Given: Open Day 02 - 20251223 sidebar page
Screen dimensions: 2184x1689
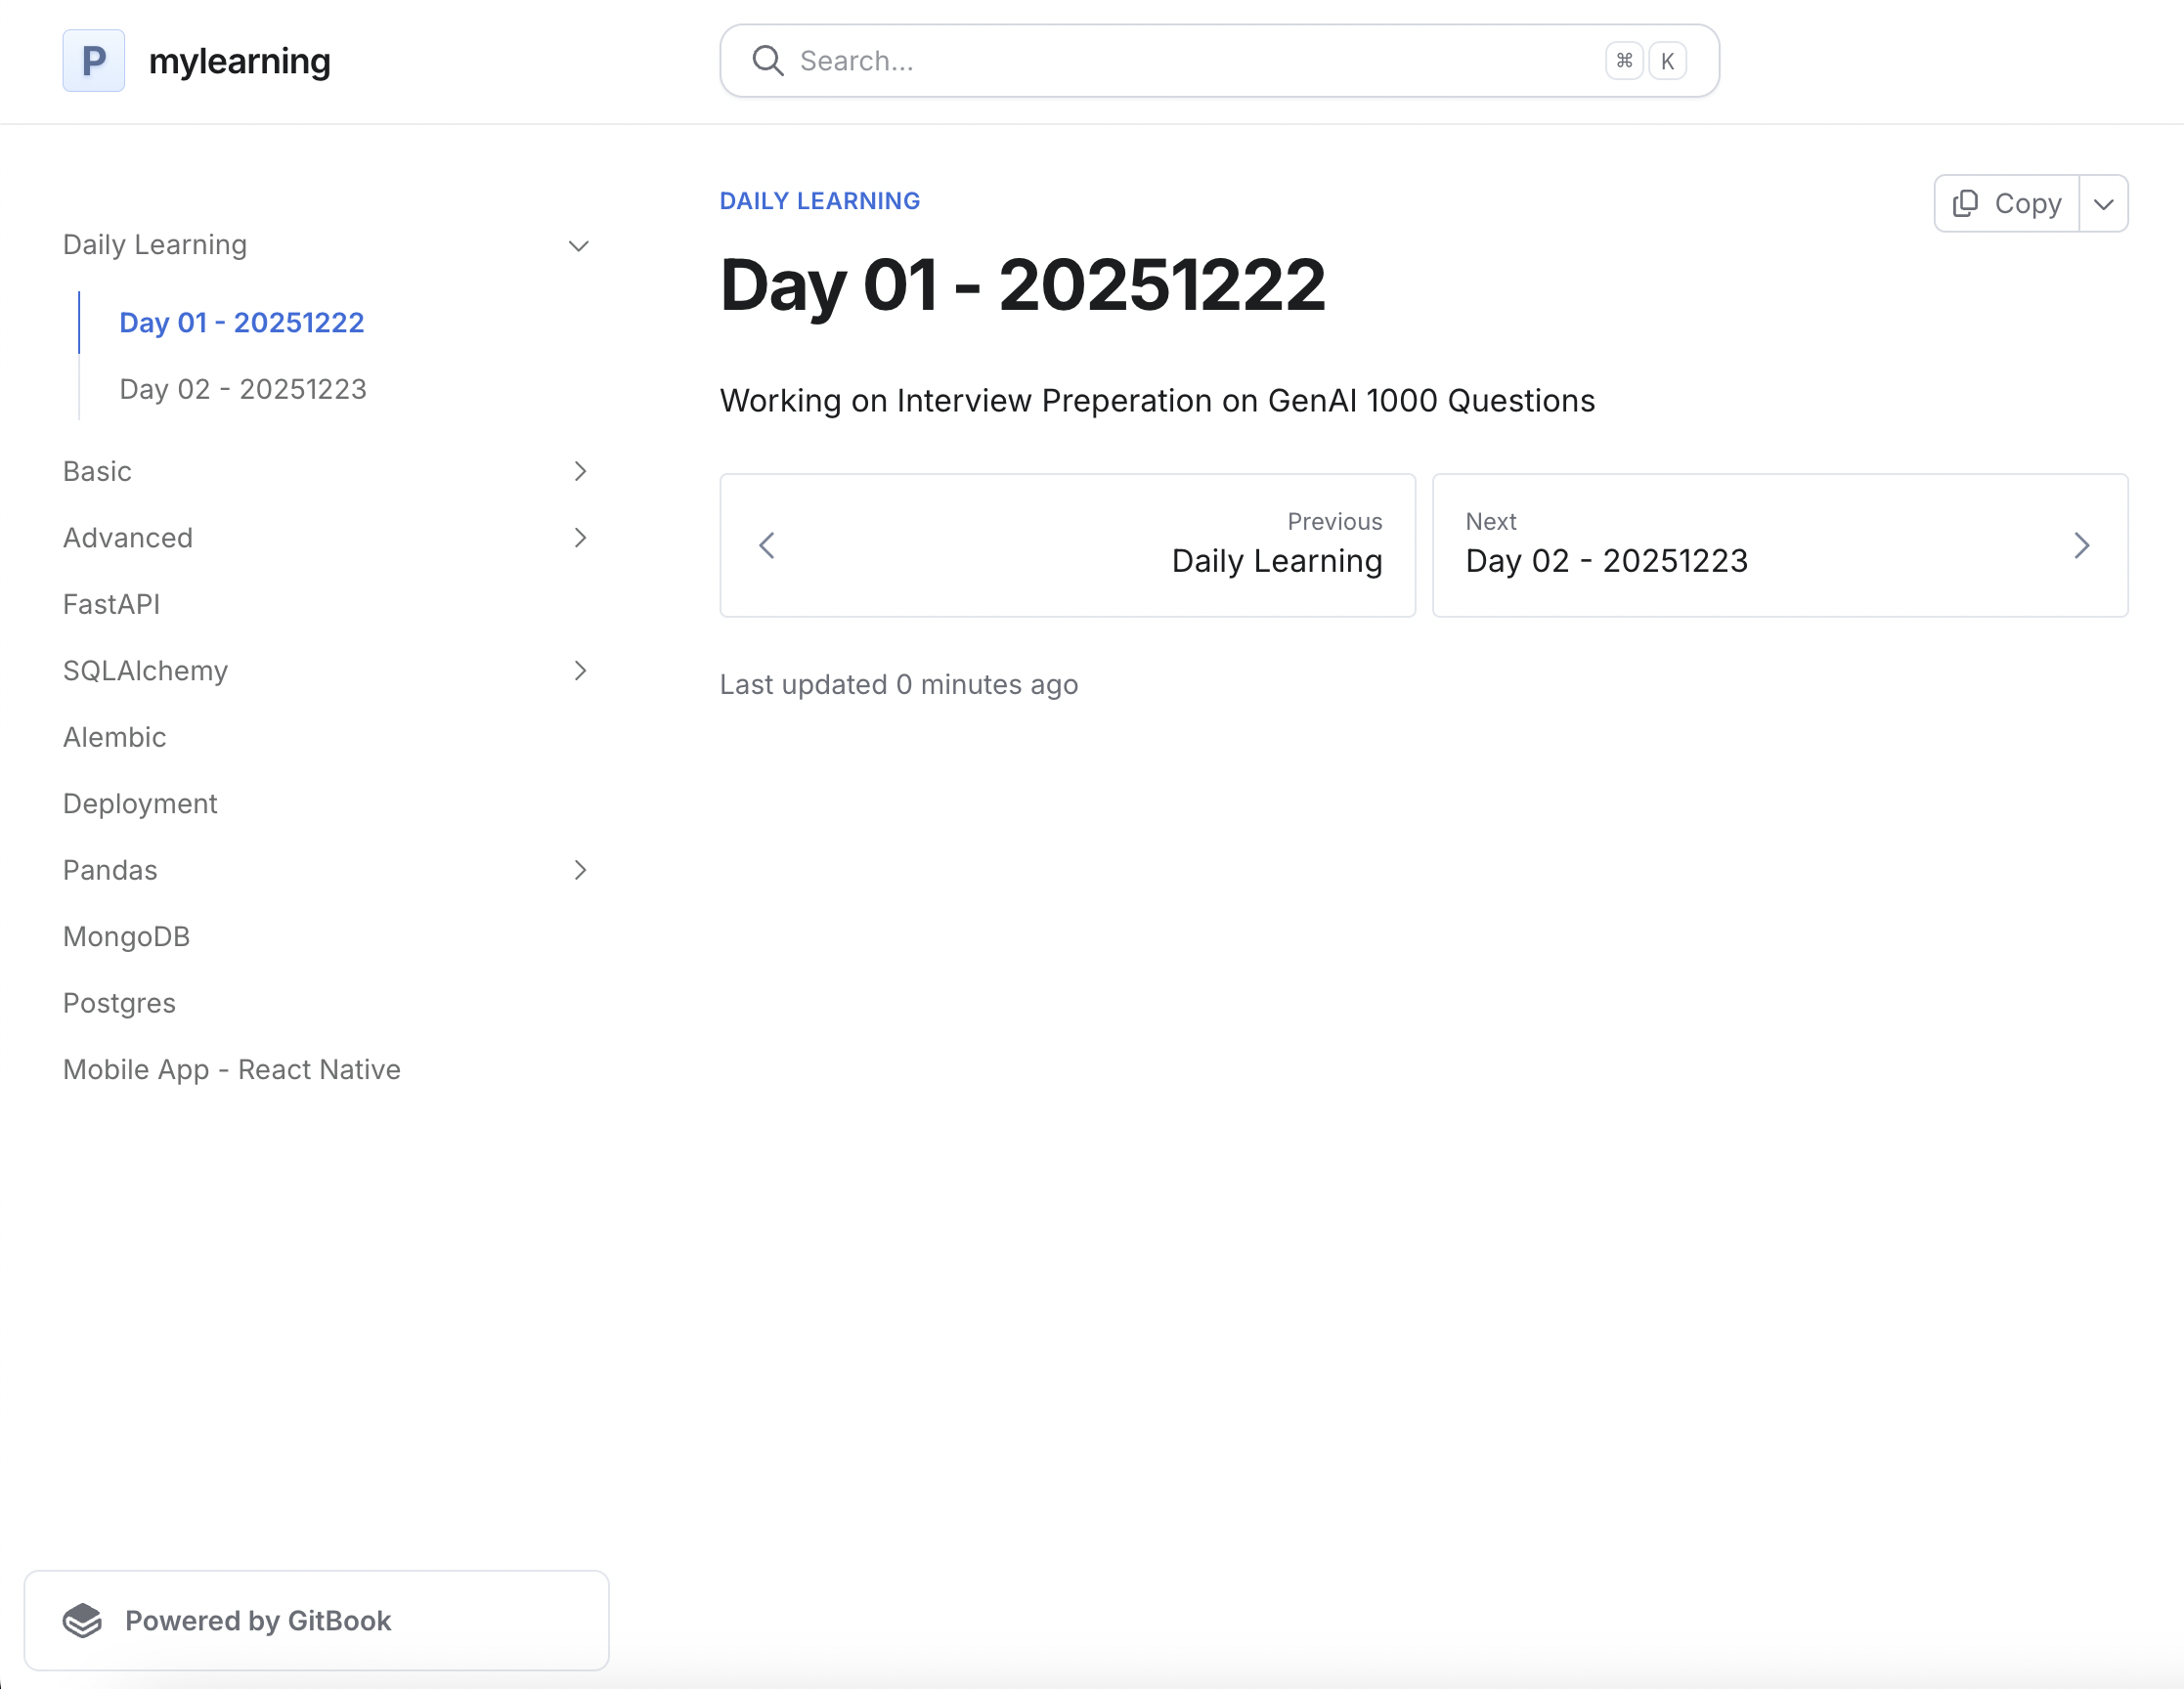Looking at the screenshot, I should coord(243,389).
